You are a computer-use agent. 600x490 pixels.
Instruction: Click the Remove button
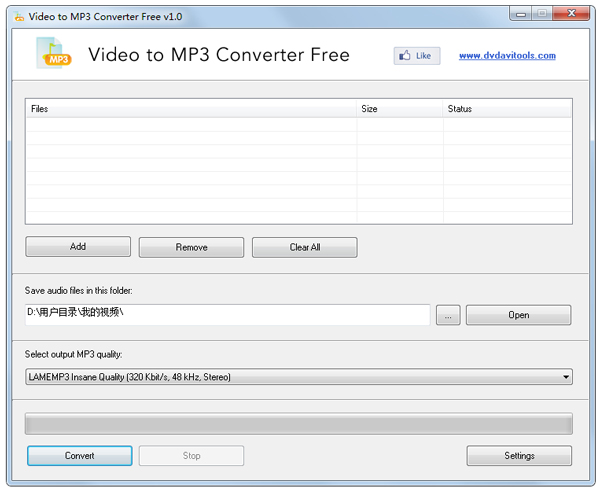pos(191,247)
